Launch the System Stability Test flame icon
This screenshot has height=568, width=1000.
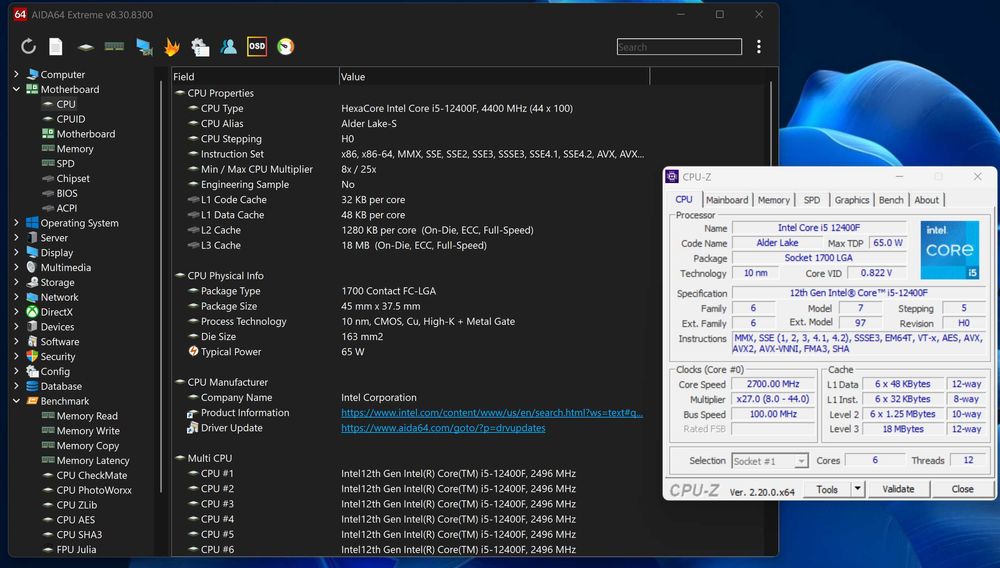172,47
